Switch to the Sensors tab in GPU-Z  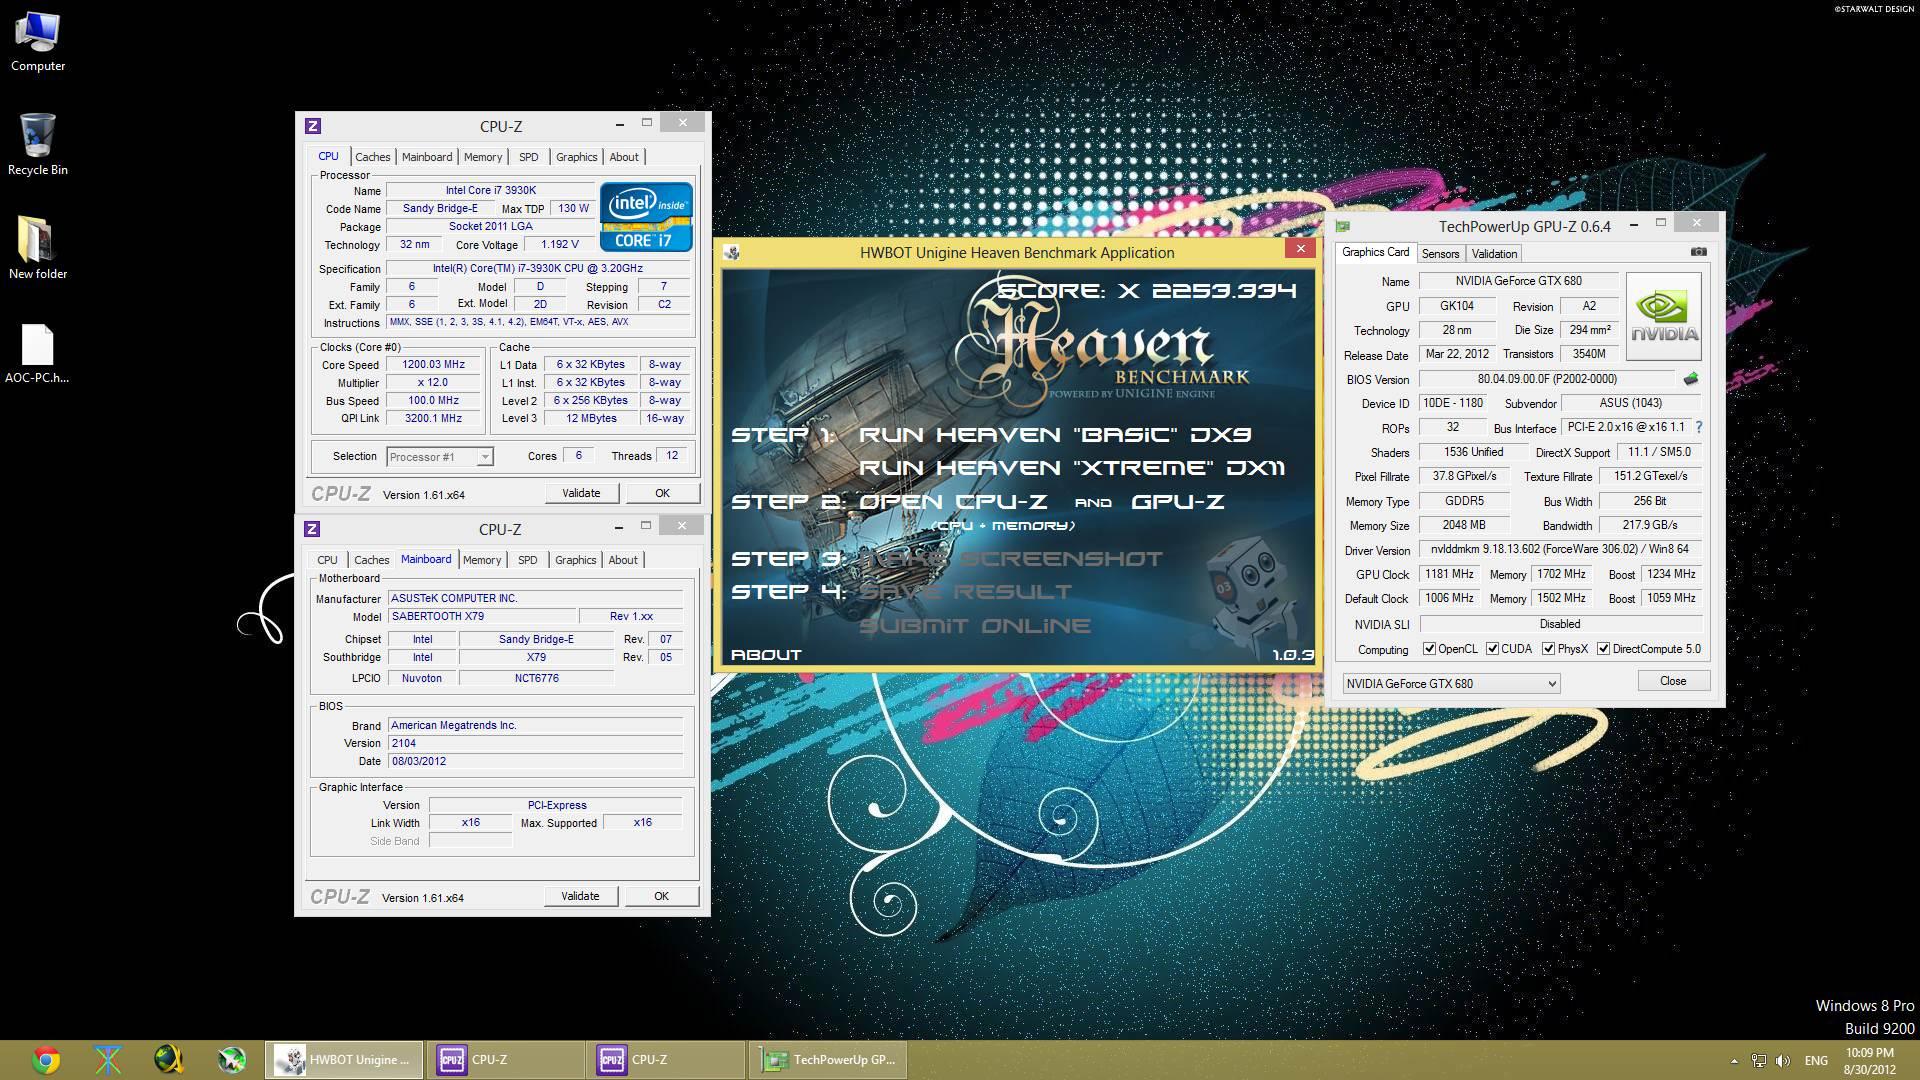[x=1440, y=254]
